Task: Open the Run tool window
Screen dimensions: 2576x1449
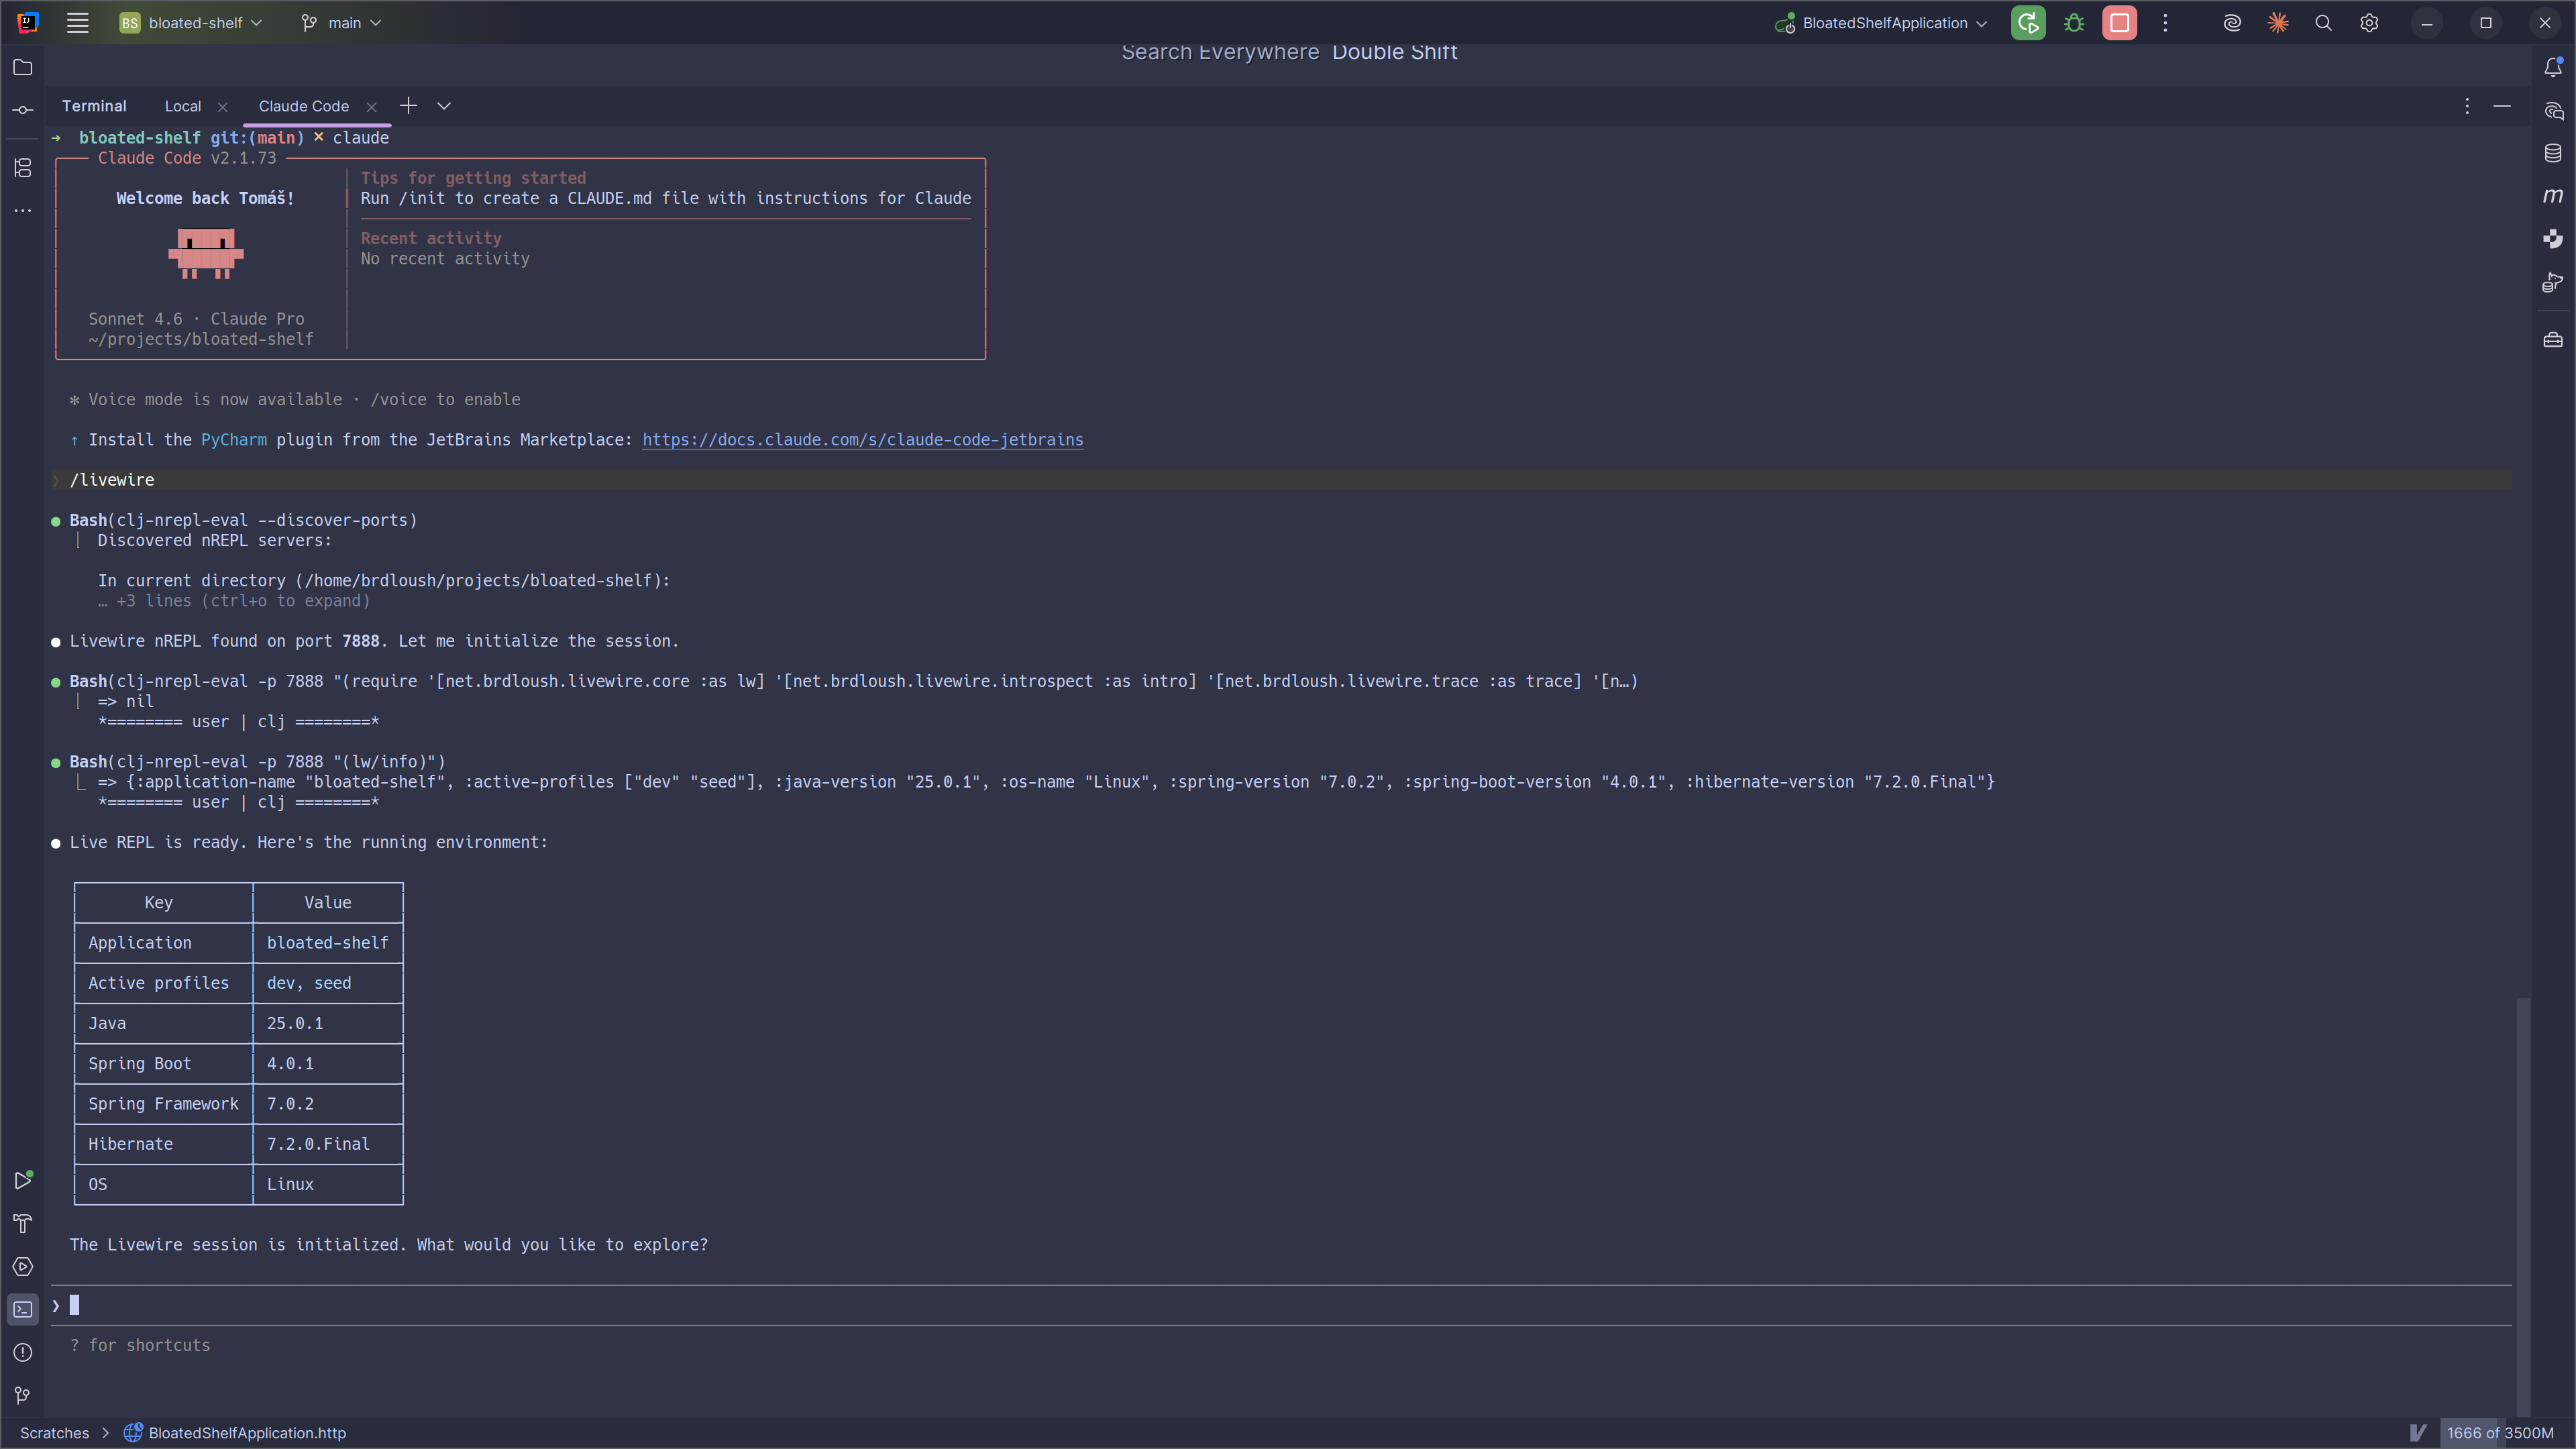Action: click(22, 1180)
